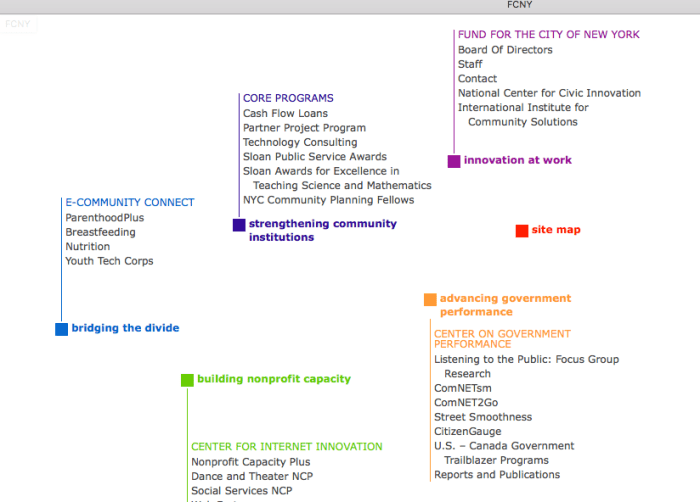The width and height of the screenshot is (700, 502).
Task: Select the Street Smoothness link
Action: click(483, 417)
